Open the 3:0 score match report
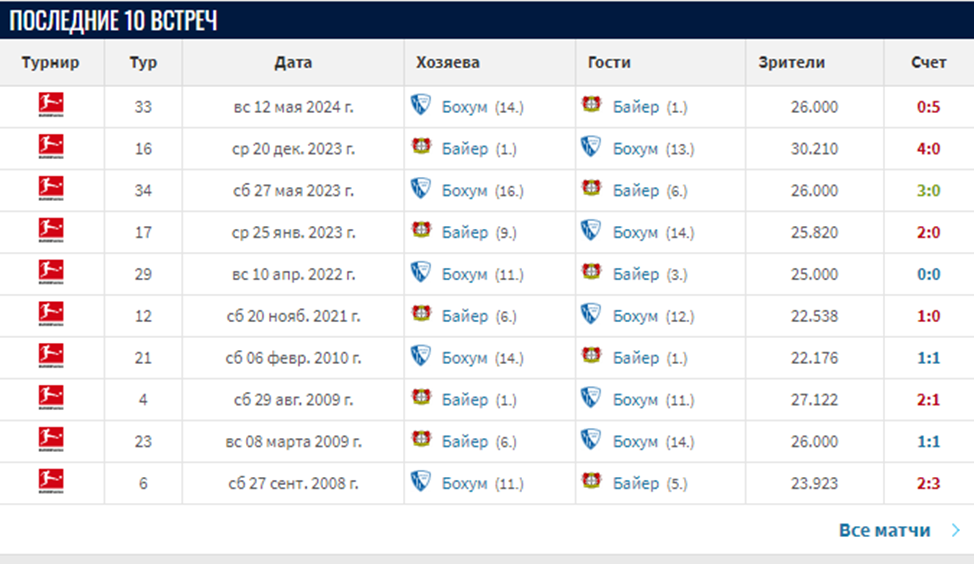 click(x=928, y=190)
